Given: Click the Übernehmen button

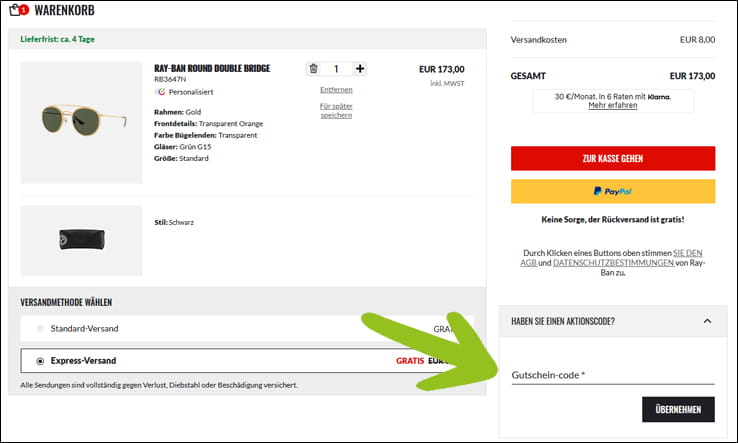Looking at the screenshot, I should click(x=678, y=409).
